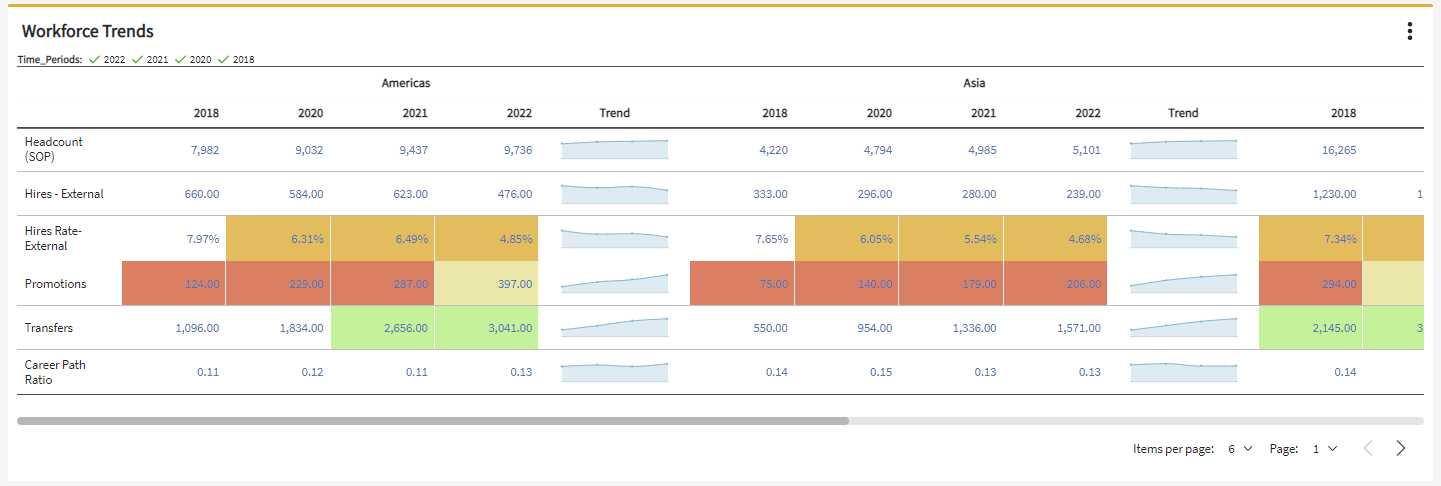Click red Americas 2018 Promotions cell
This screenshot has width=1441, height=486.
click(174, 284)
